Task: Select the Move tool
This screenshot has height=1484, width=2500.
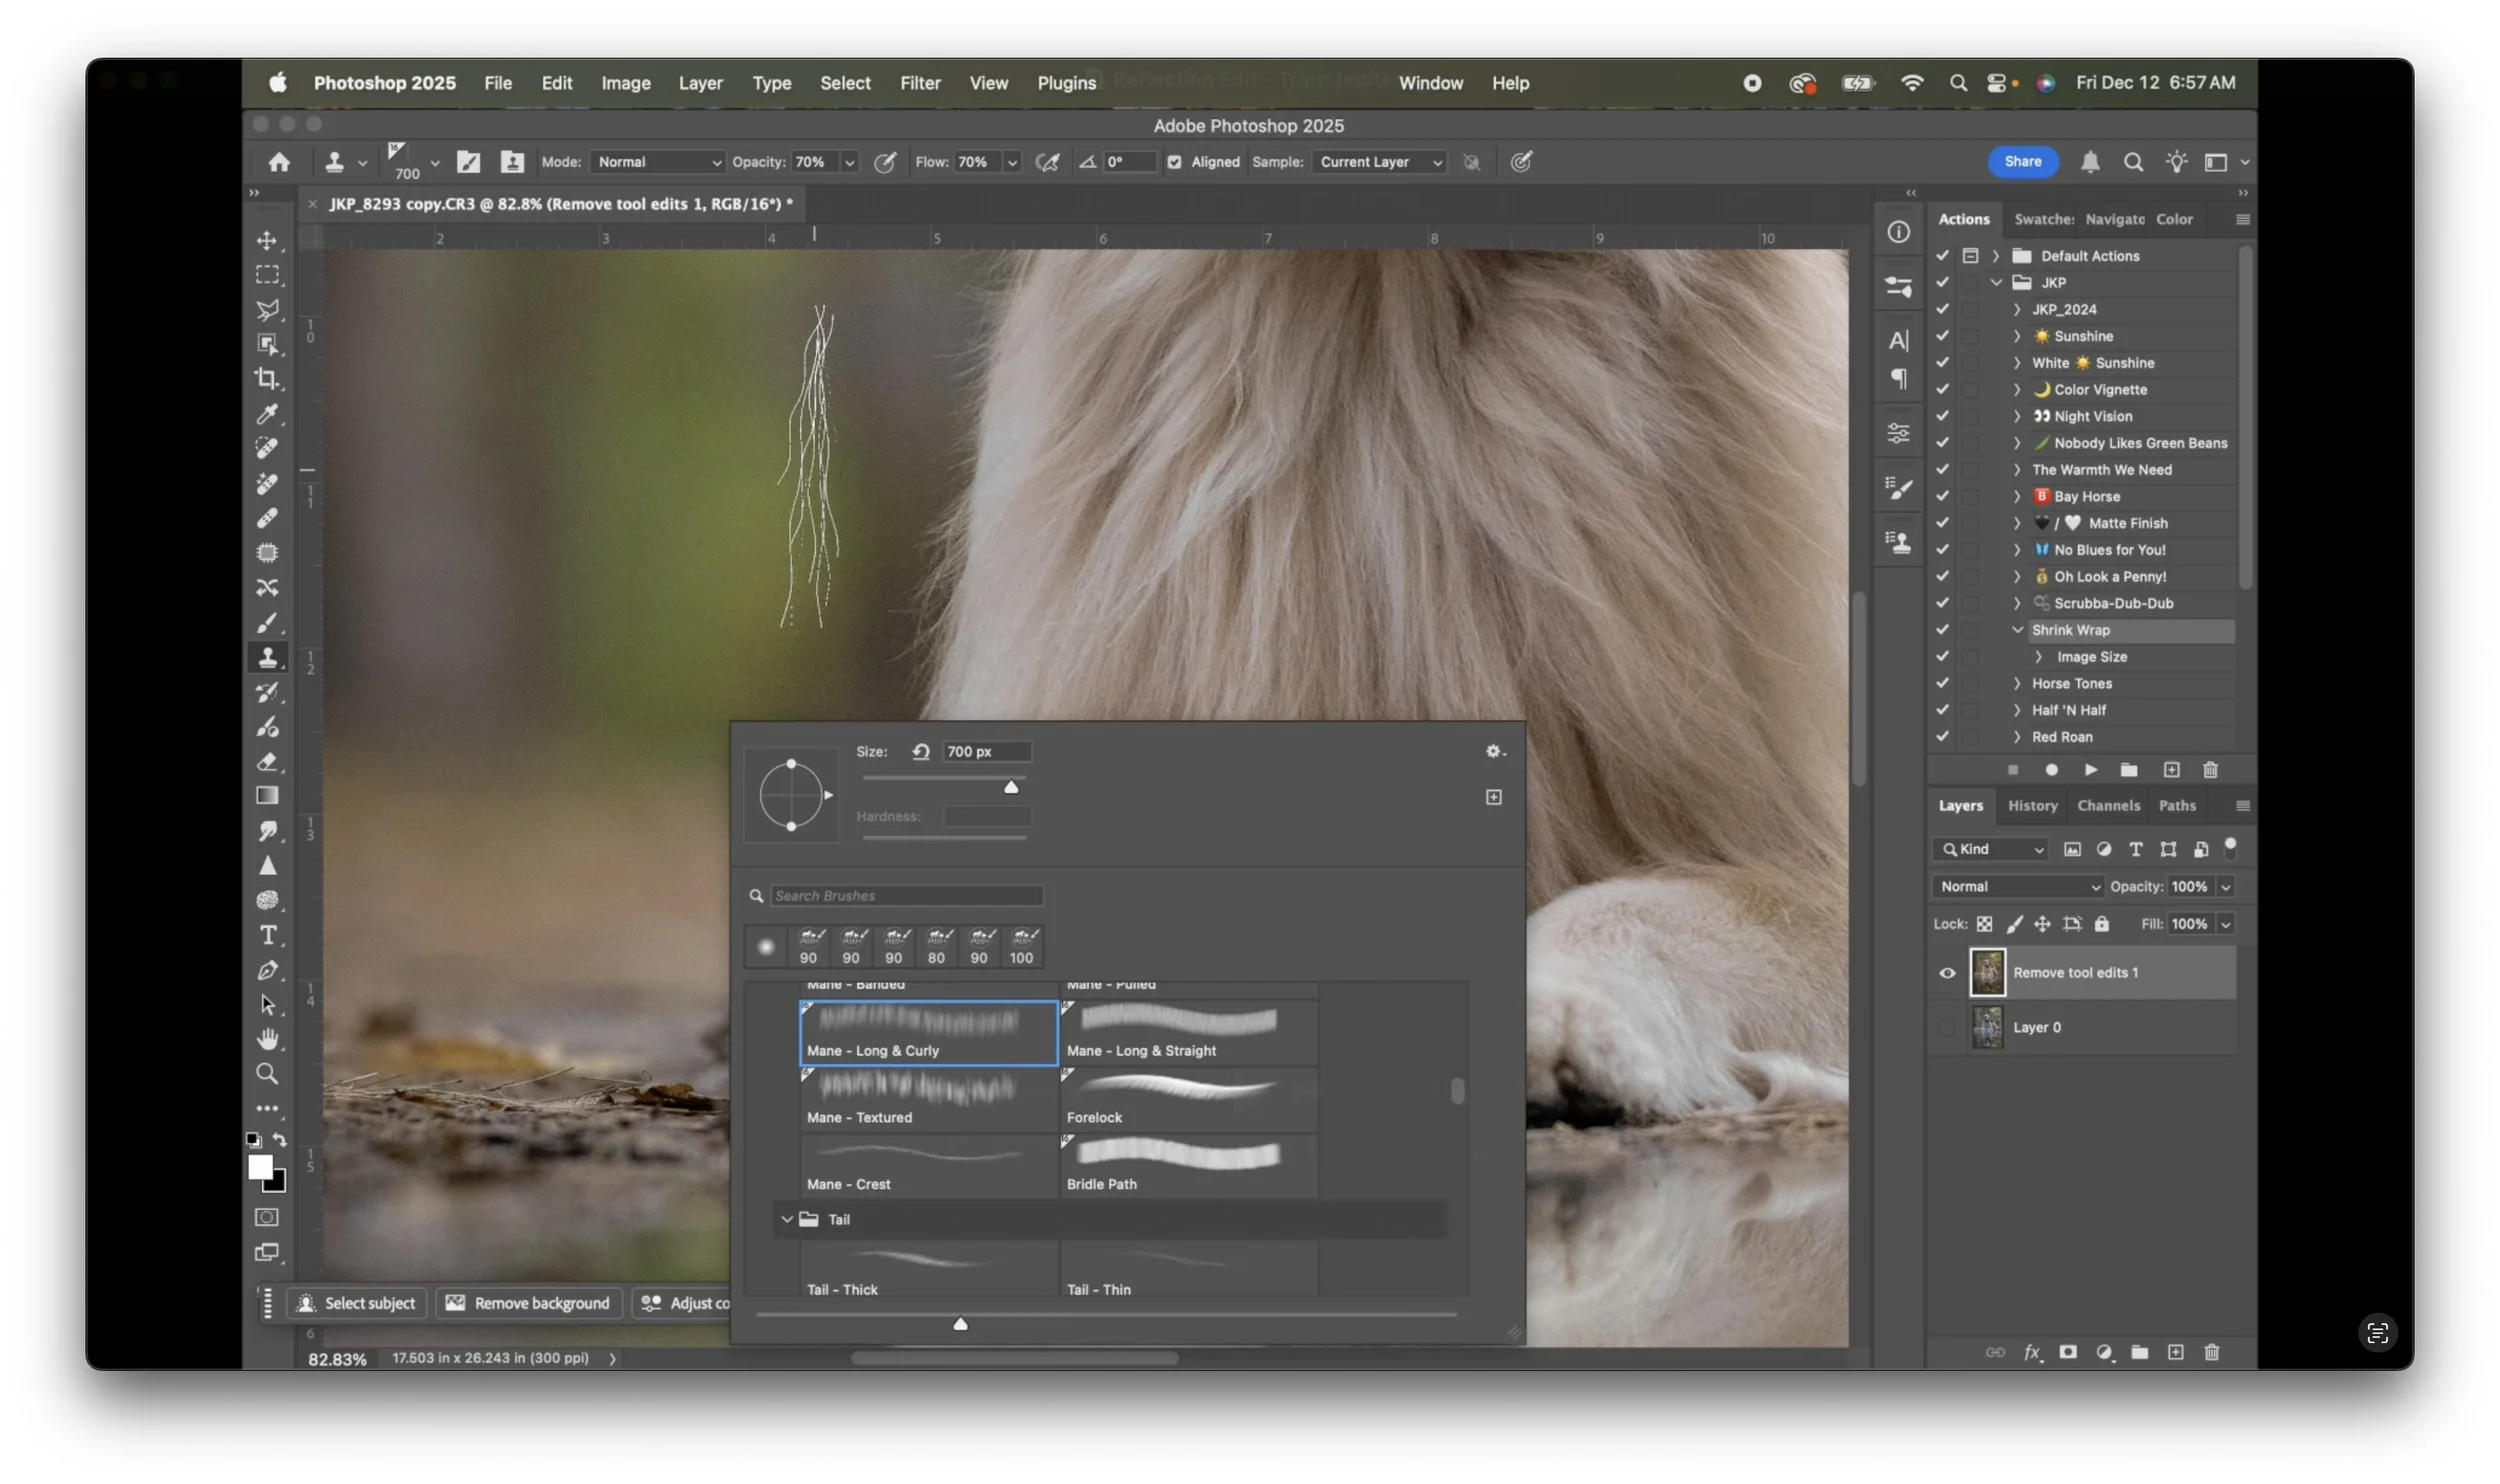Action: [266, 241]
